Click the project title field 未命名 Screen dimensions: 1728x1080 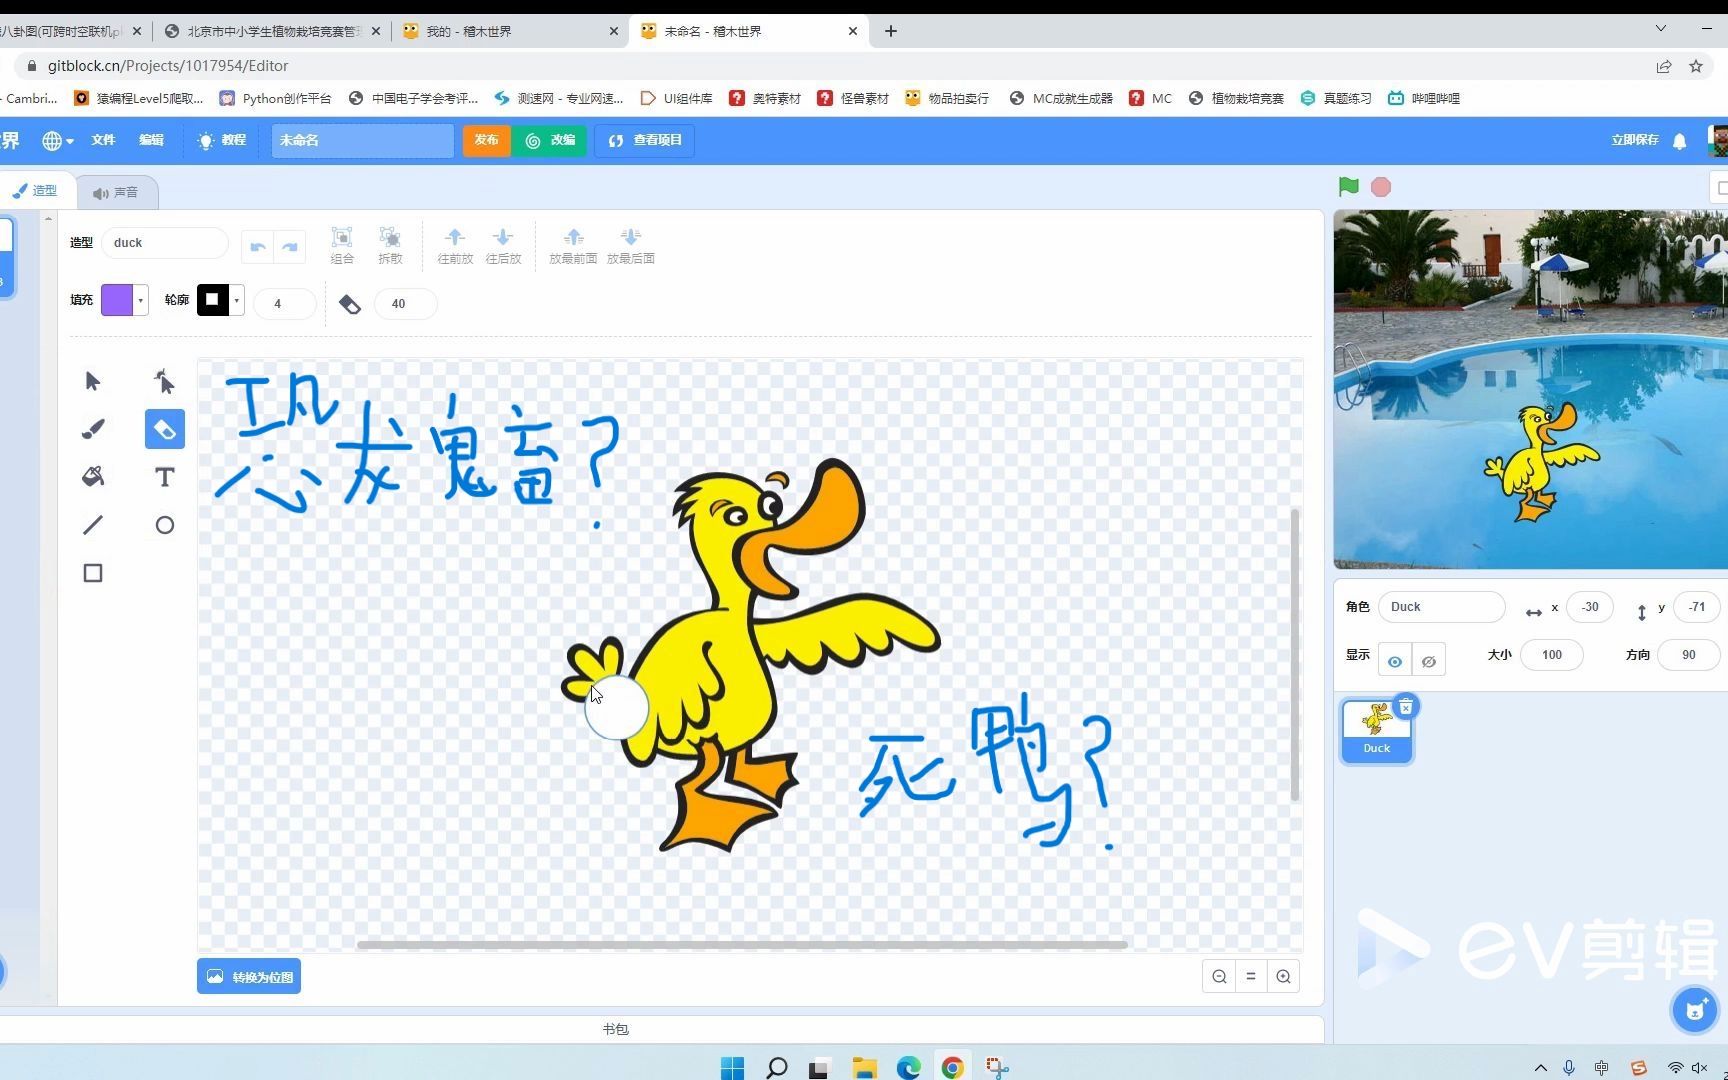pos(363,141)
